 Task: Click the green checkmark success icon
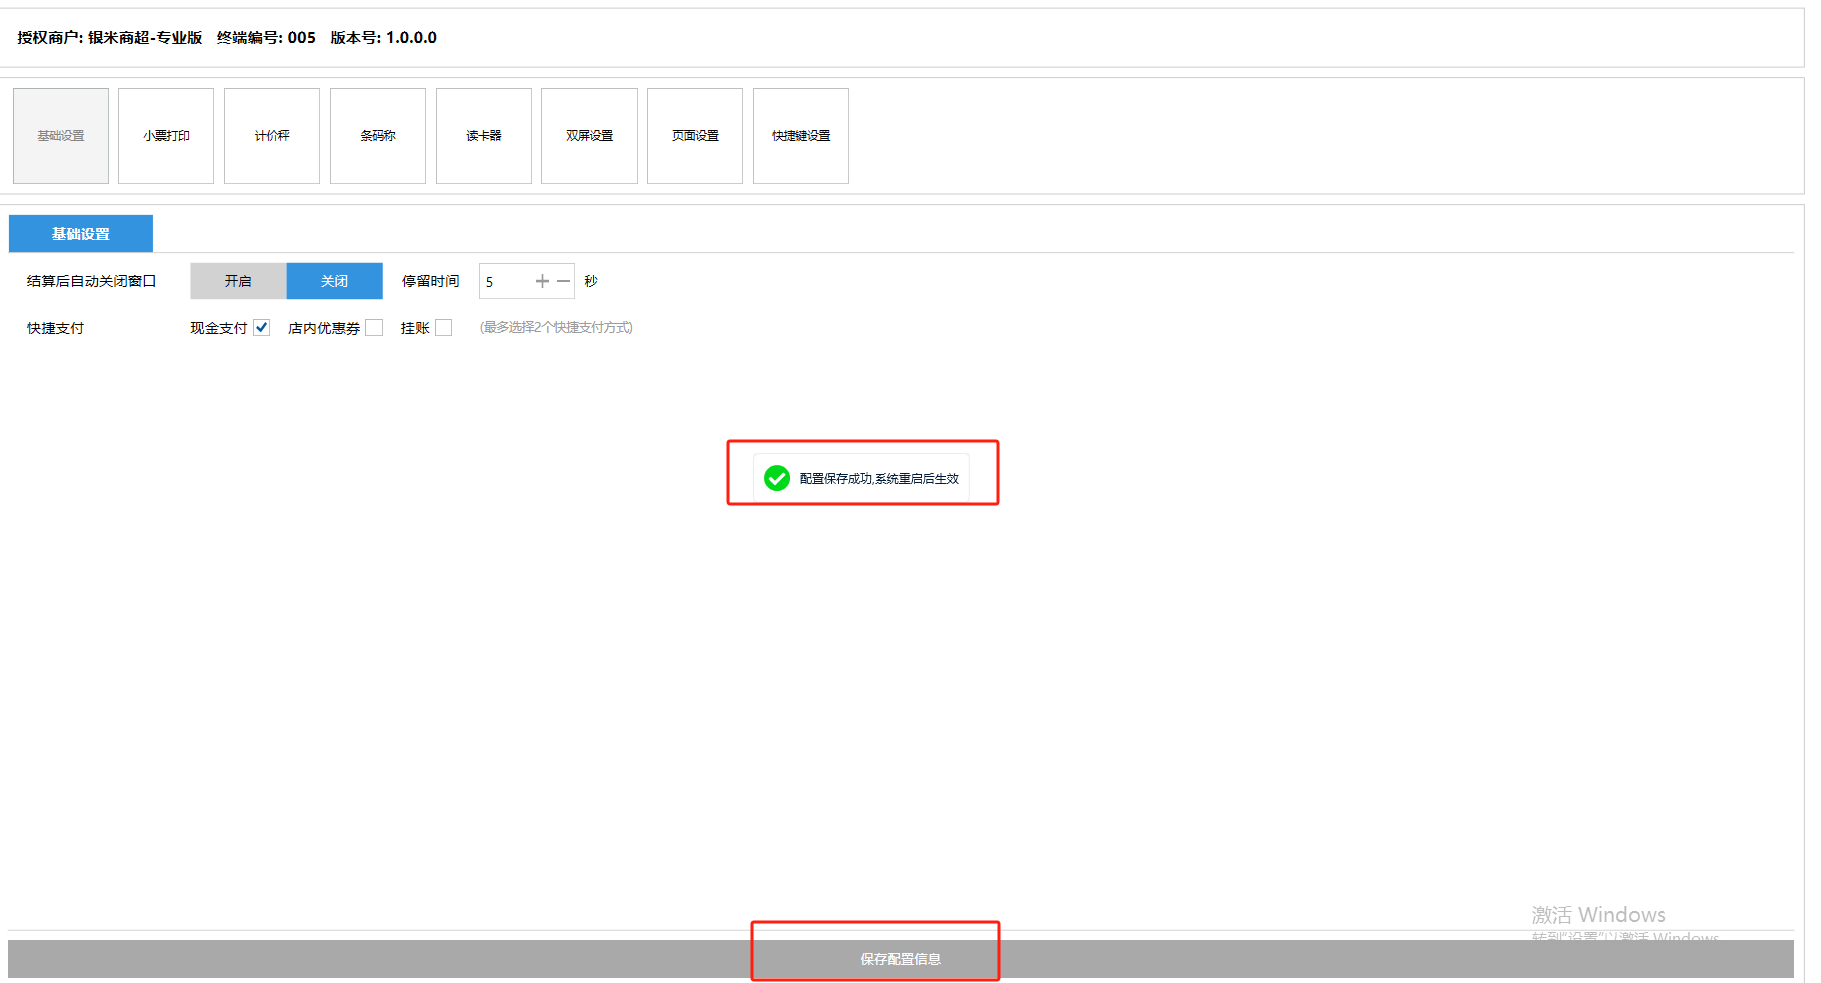[x=777, y=479]
